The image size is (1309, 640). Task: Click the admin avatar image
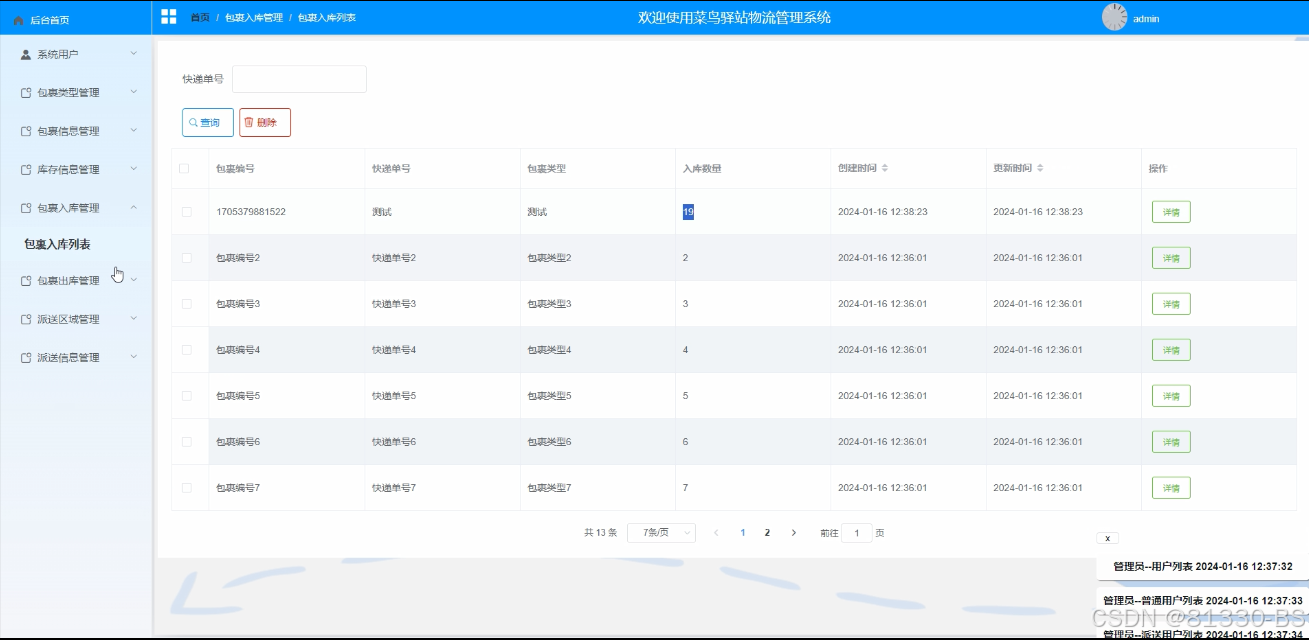(x=1115, y=17)
